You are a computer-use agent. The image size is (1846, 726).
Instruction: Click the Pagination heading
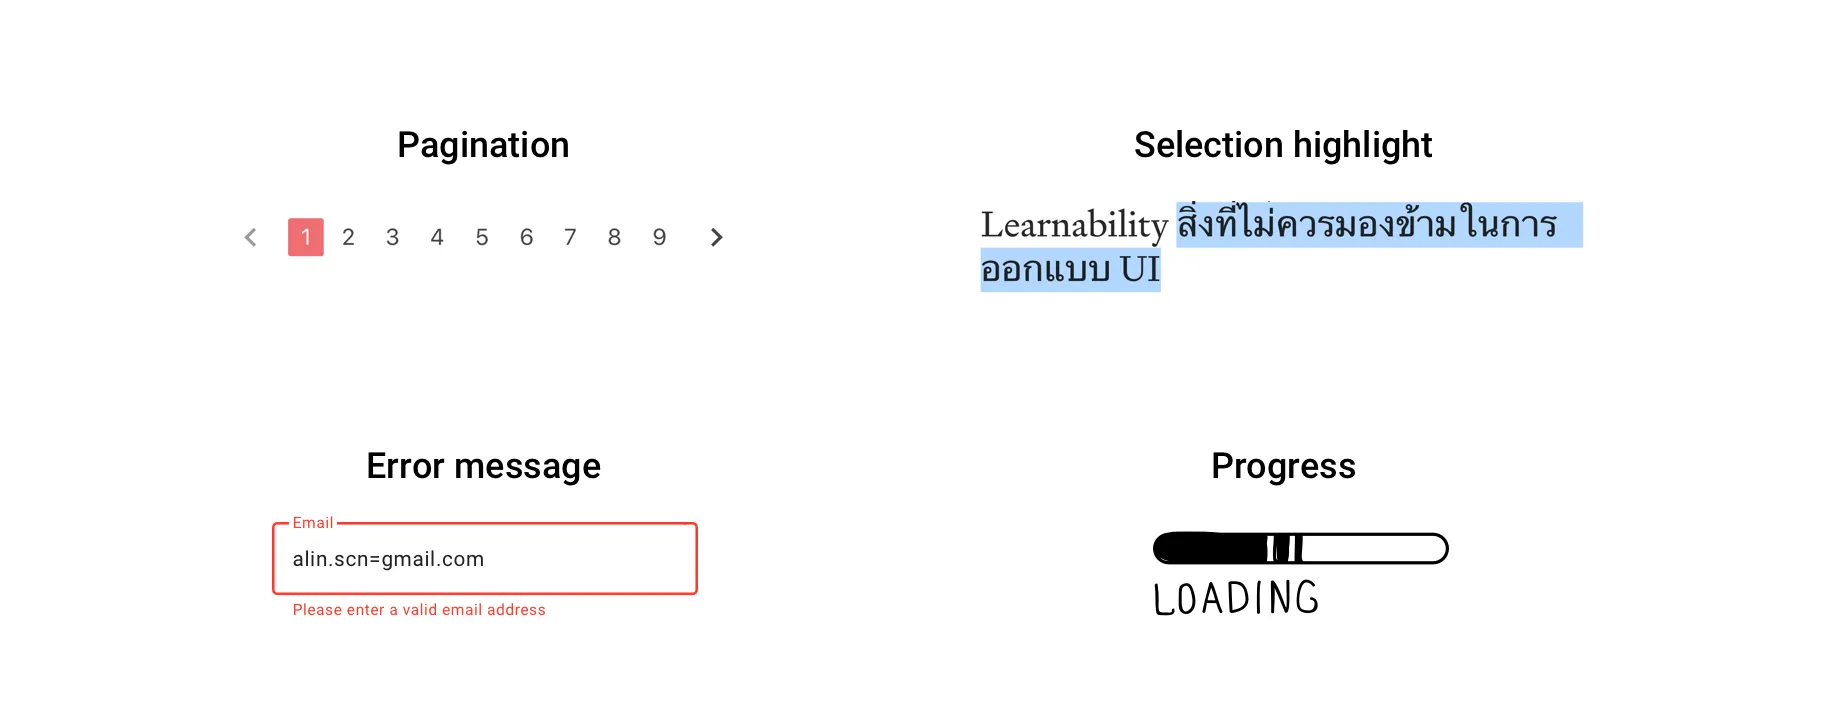click(x=483, y=145)
